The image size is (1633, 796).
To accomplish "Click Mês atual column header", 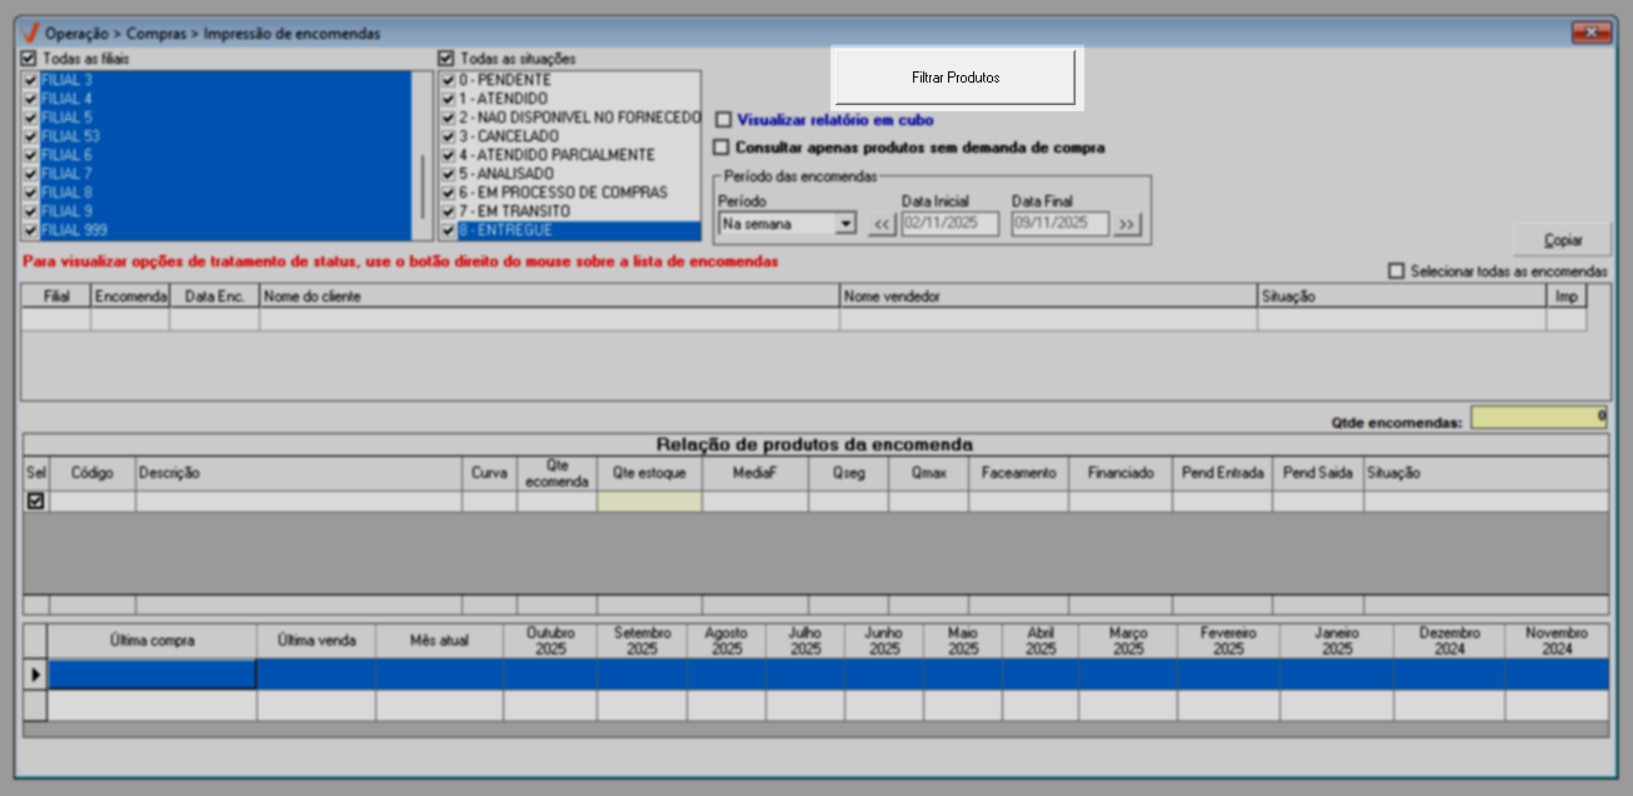I will click(x=439, y=641).
